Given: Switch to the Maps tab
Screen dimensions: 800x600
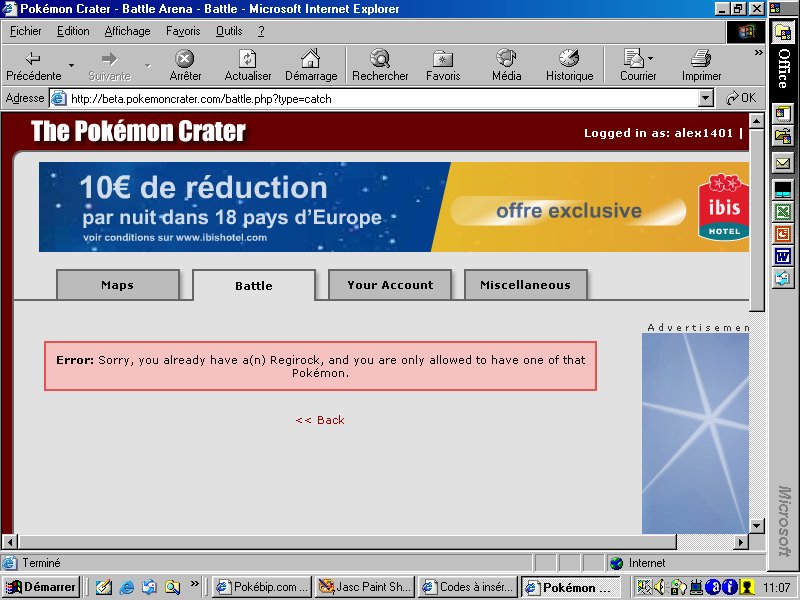Looking at the screenshot, I should (117, 285).
